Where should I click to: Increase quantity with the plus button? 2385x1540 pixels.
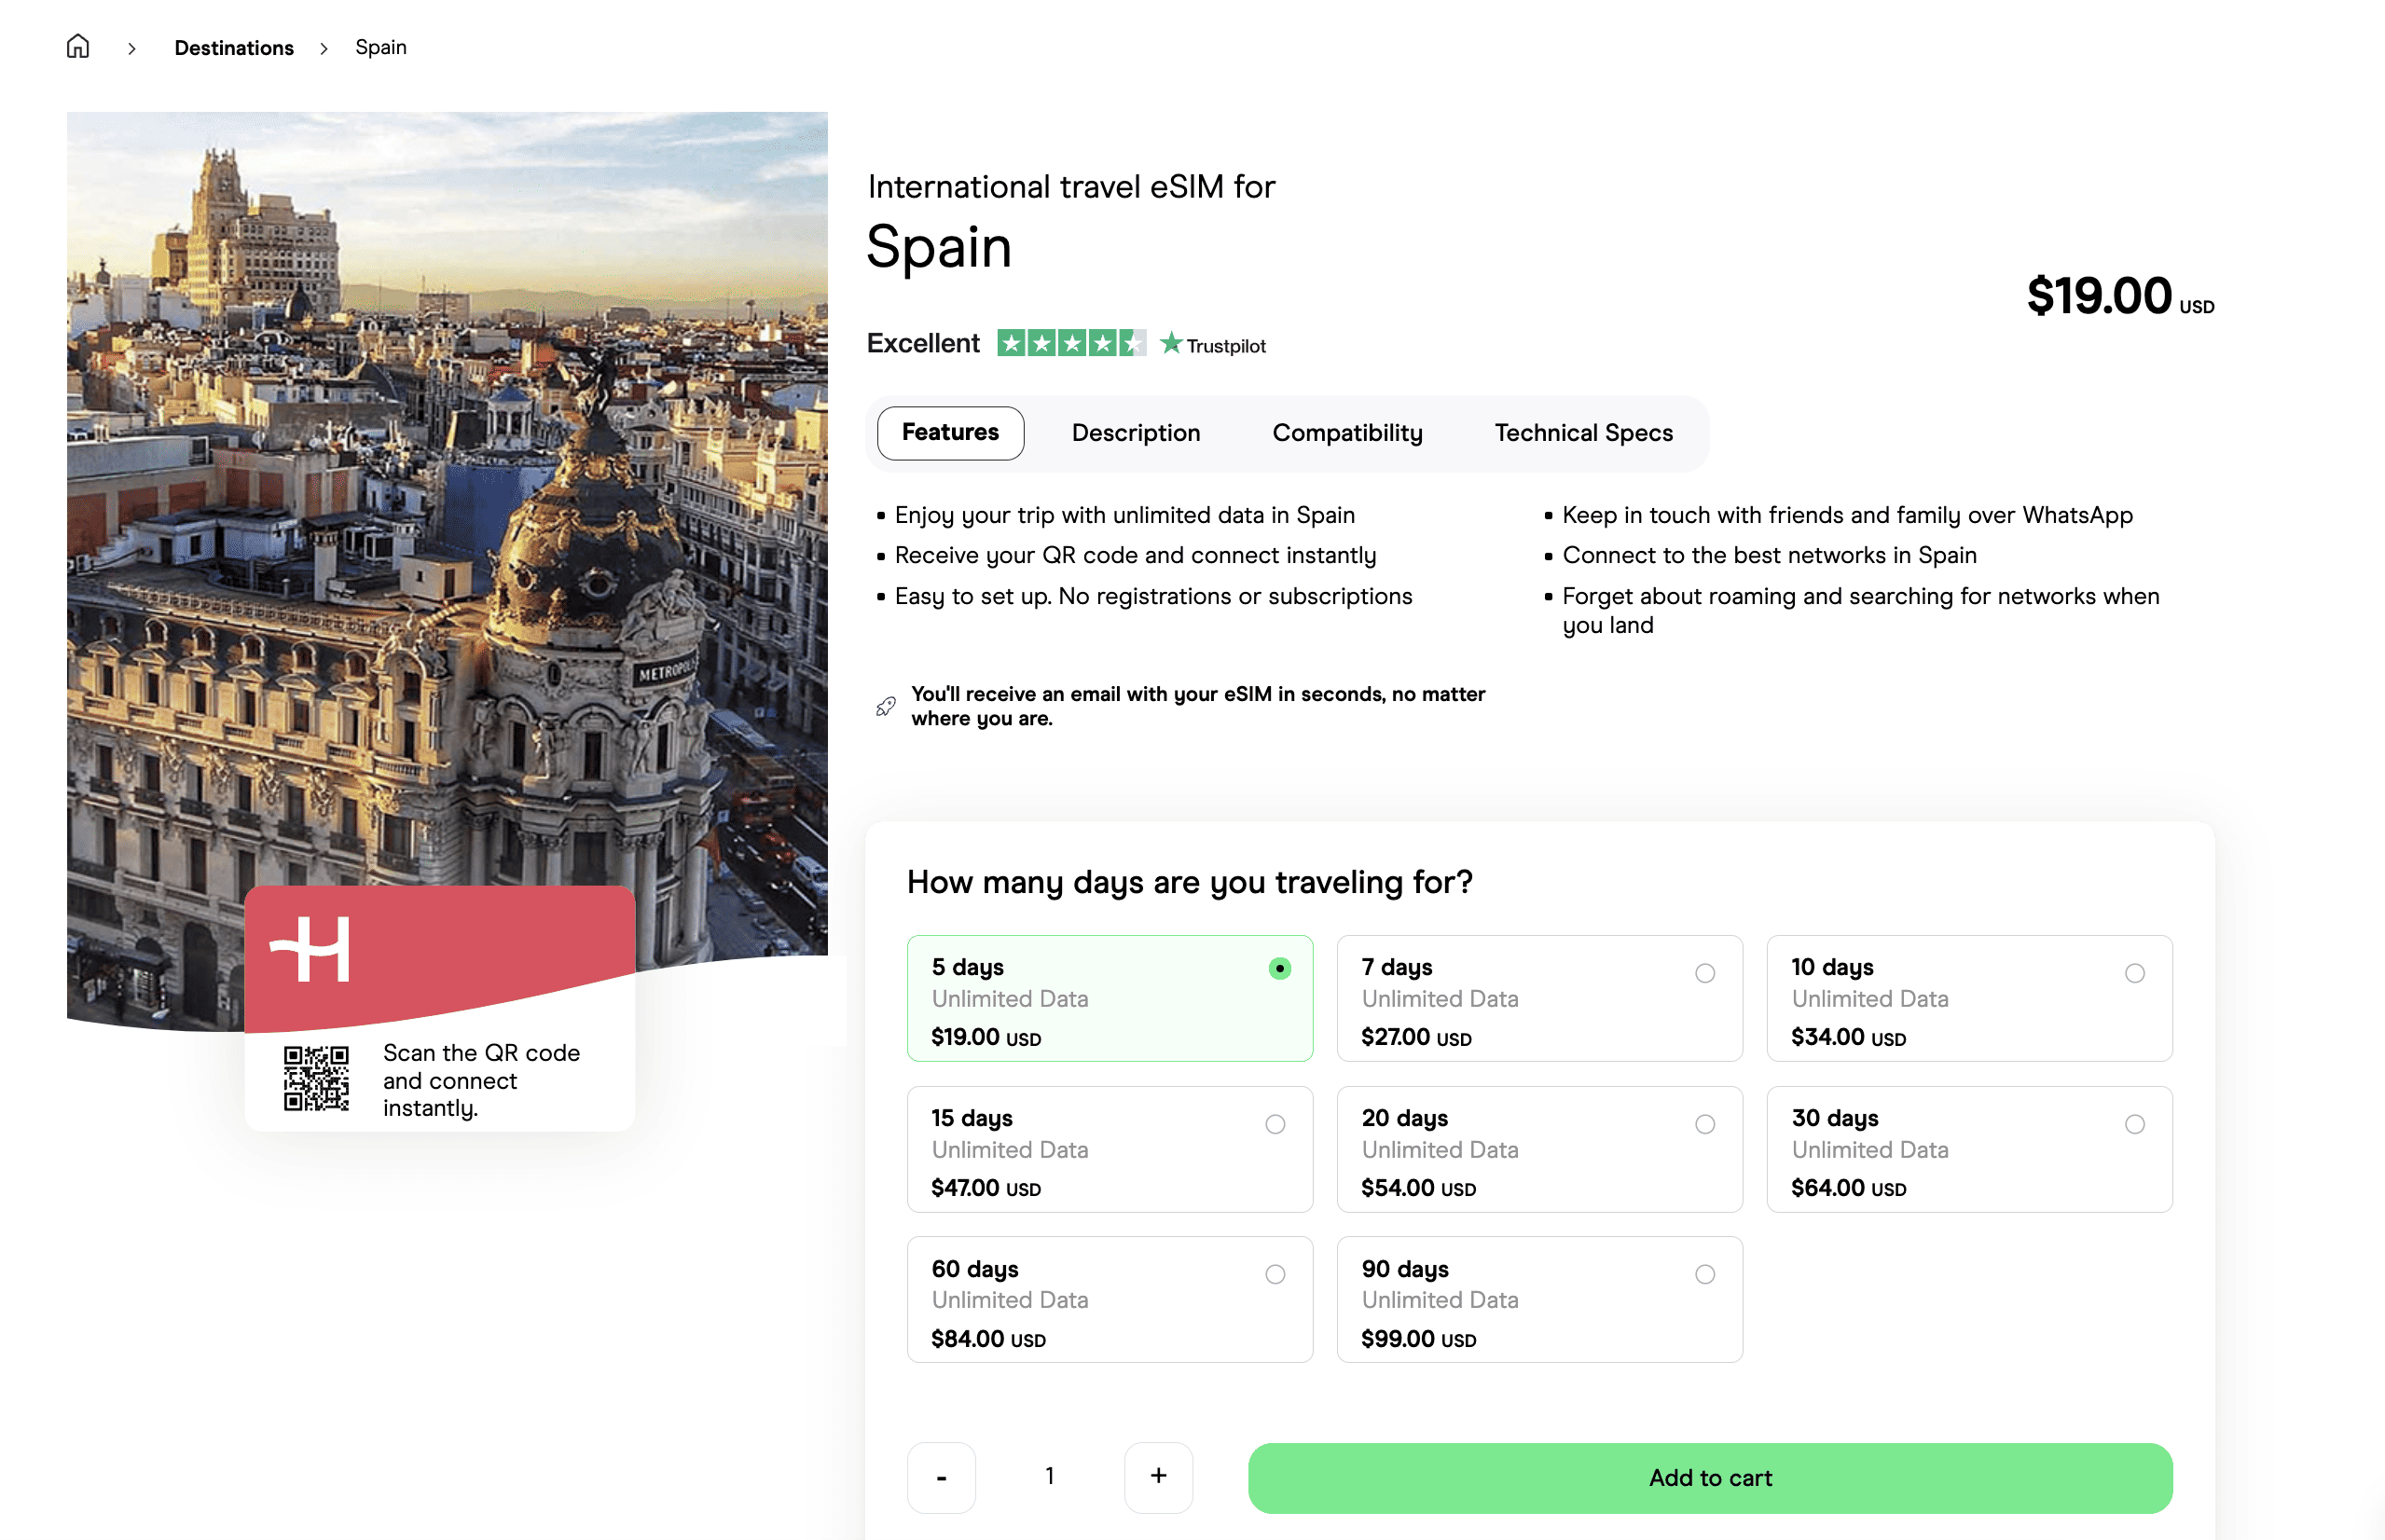[x=1158, y=1477]
